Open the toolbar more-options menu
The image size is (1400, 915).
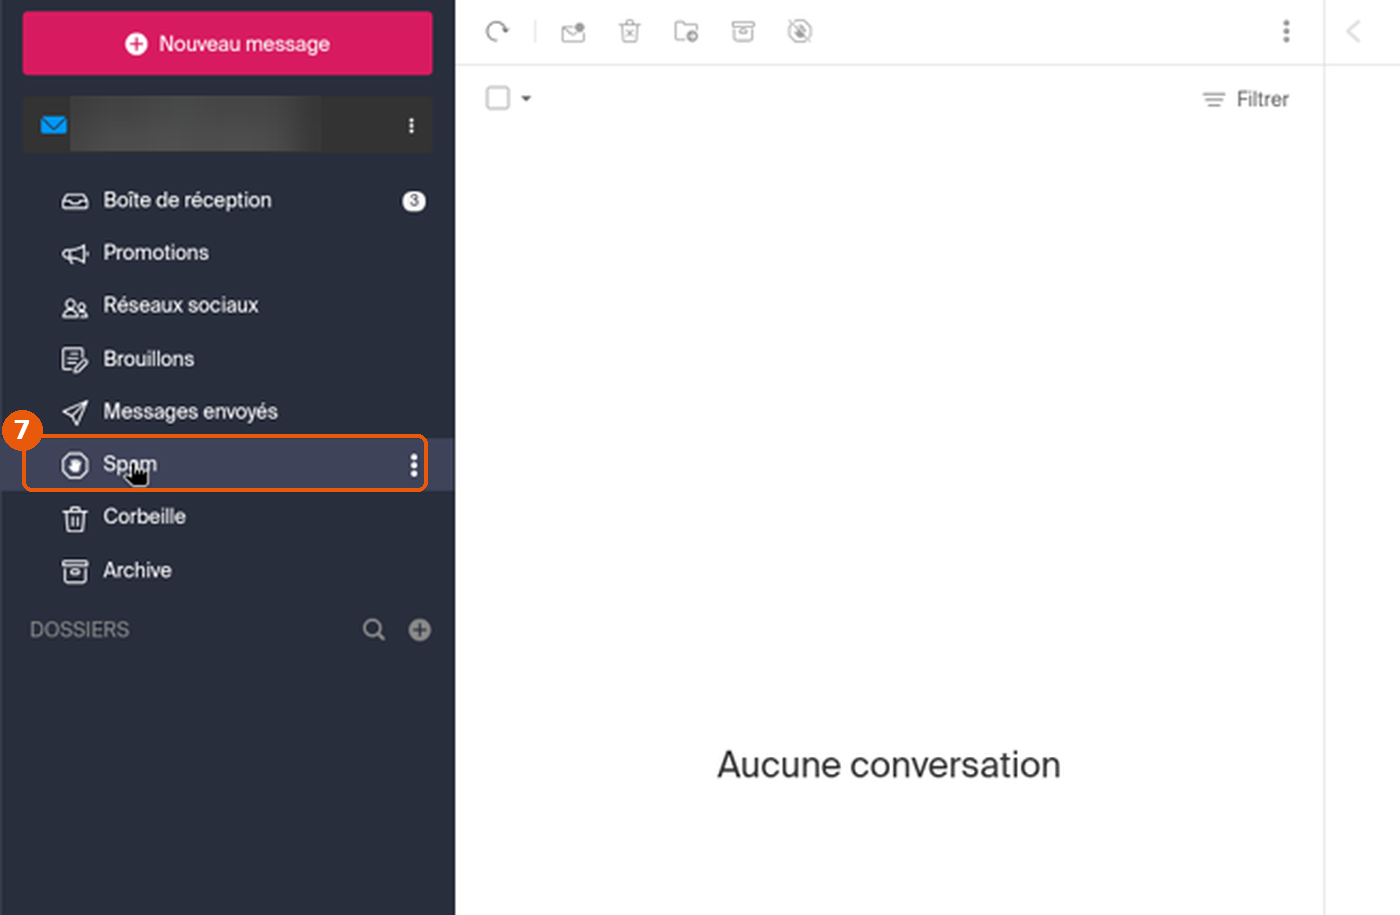(1286, 32)
